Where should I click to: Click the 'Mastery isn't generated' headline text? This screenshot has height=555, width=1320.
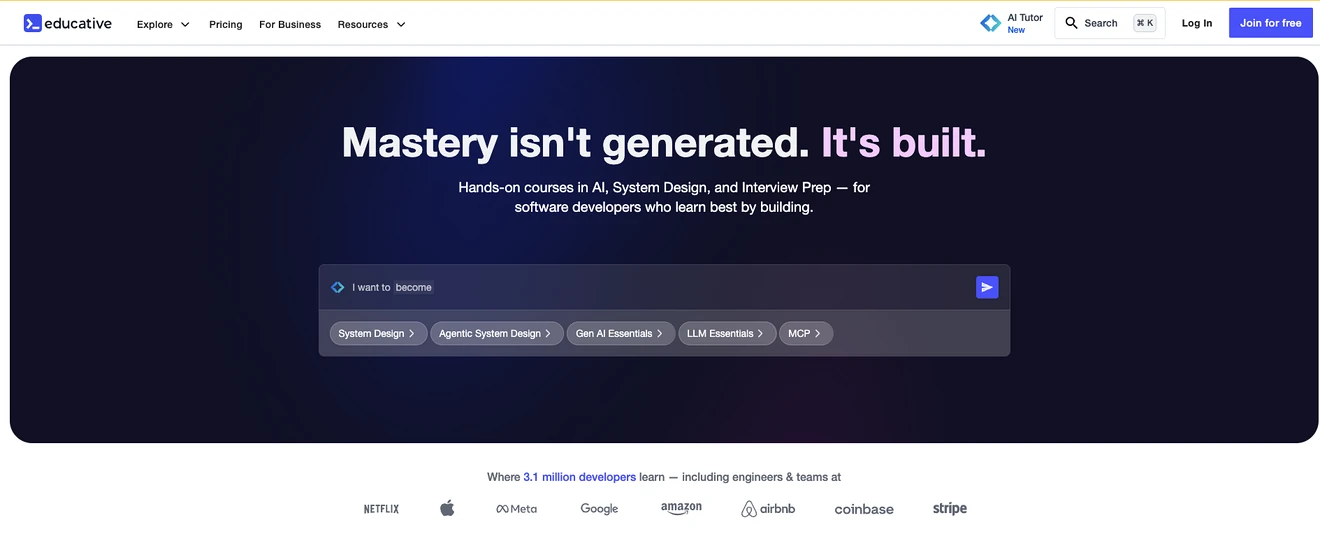[x=575, y=143]
